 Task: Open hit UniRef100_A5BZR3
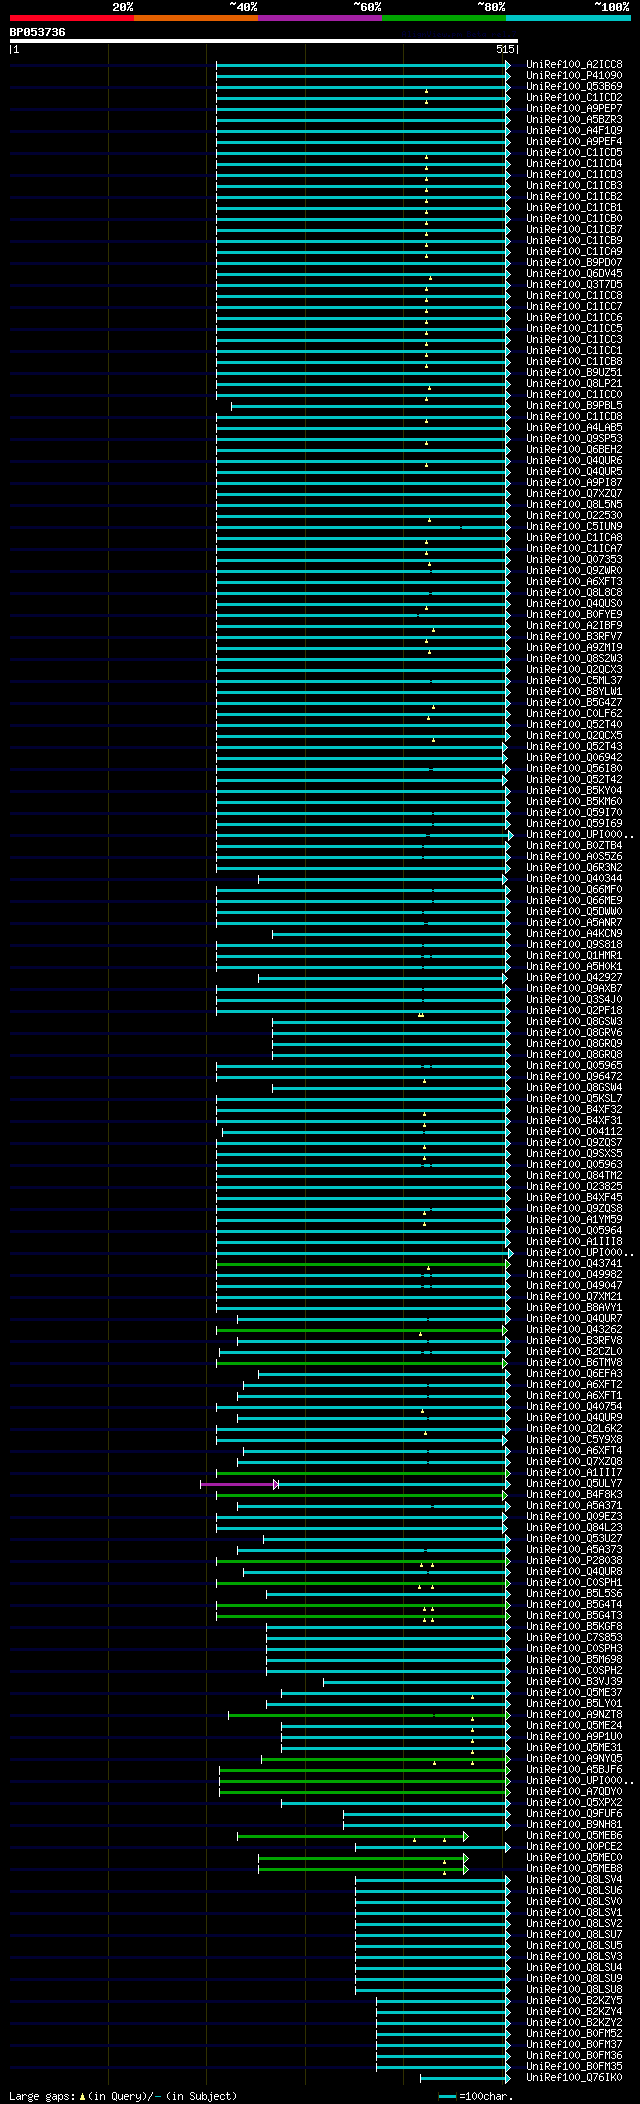[x=574, y=119]
